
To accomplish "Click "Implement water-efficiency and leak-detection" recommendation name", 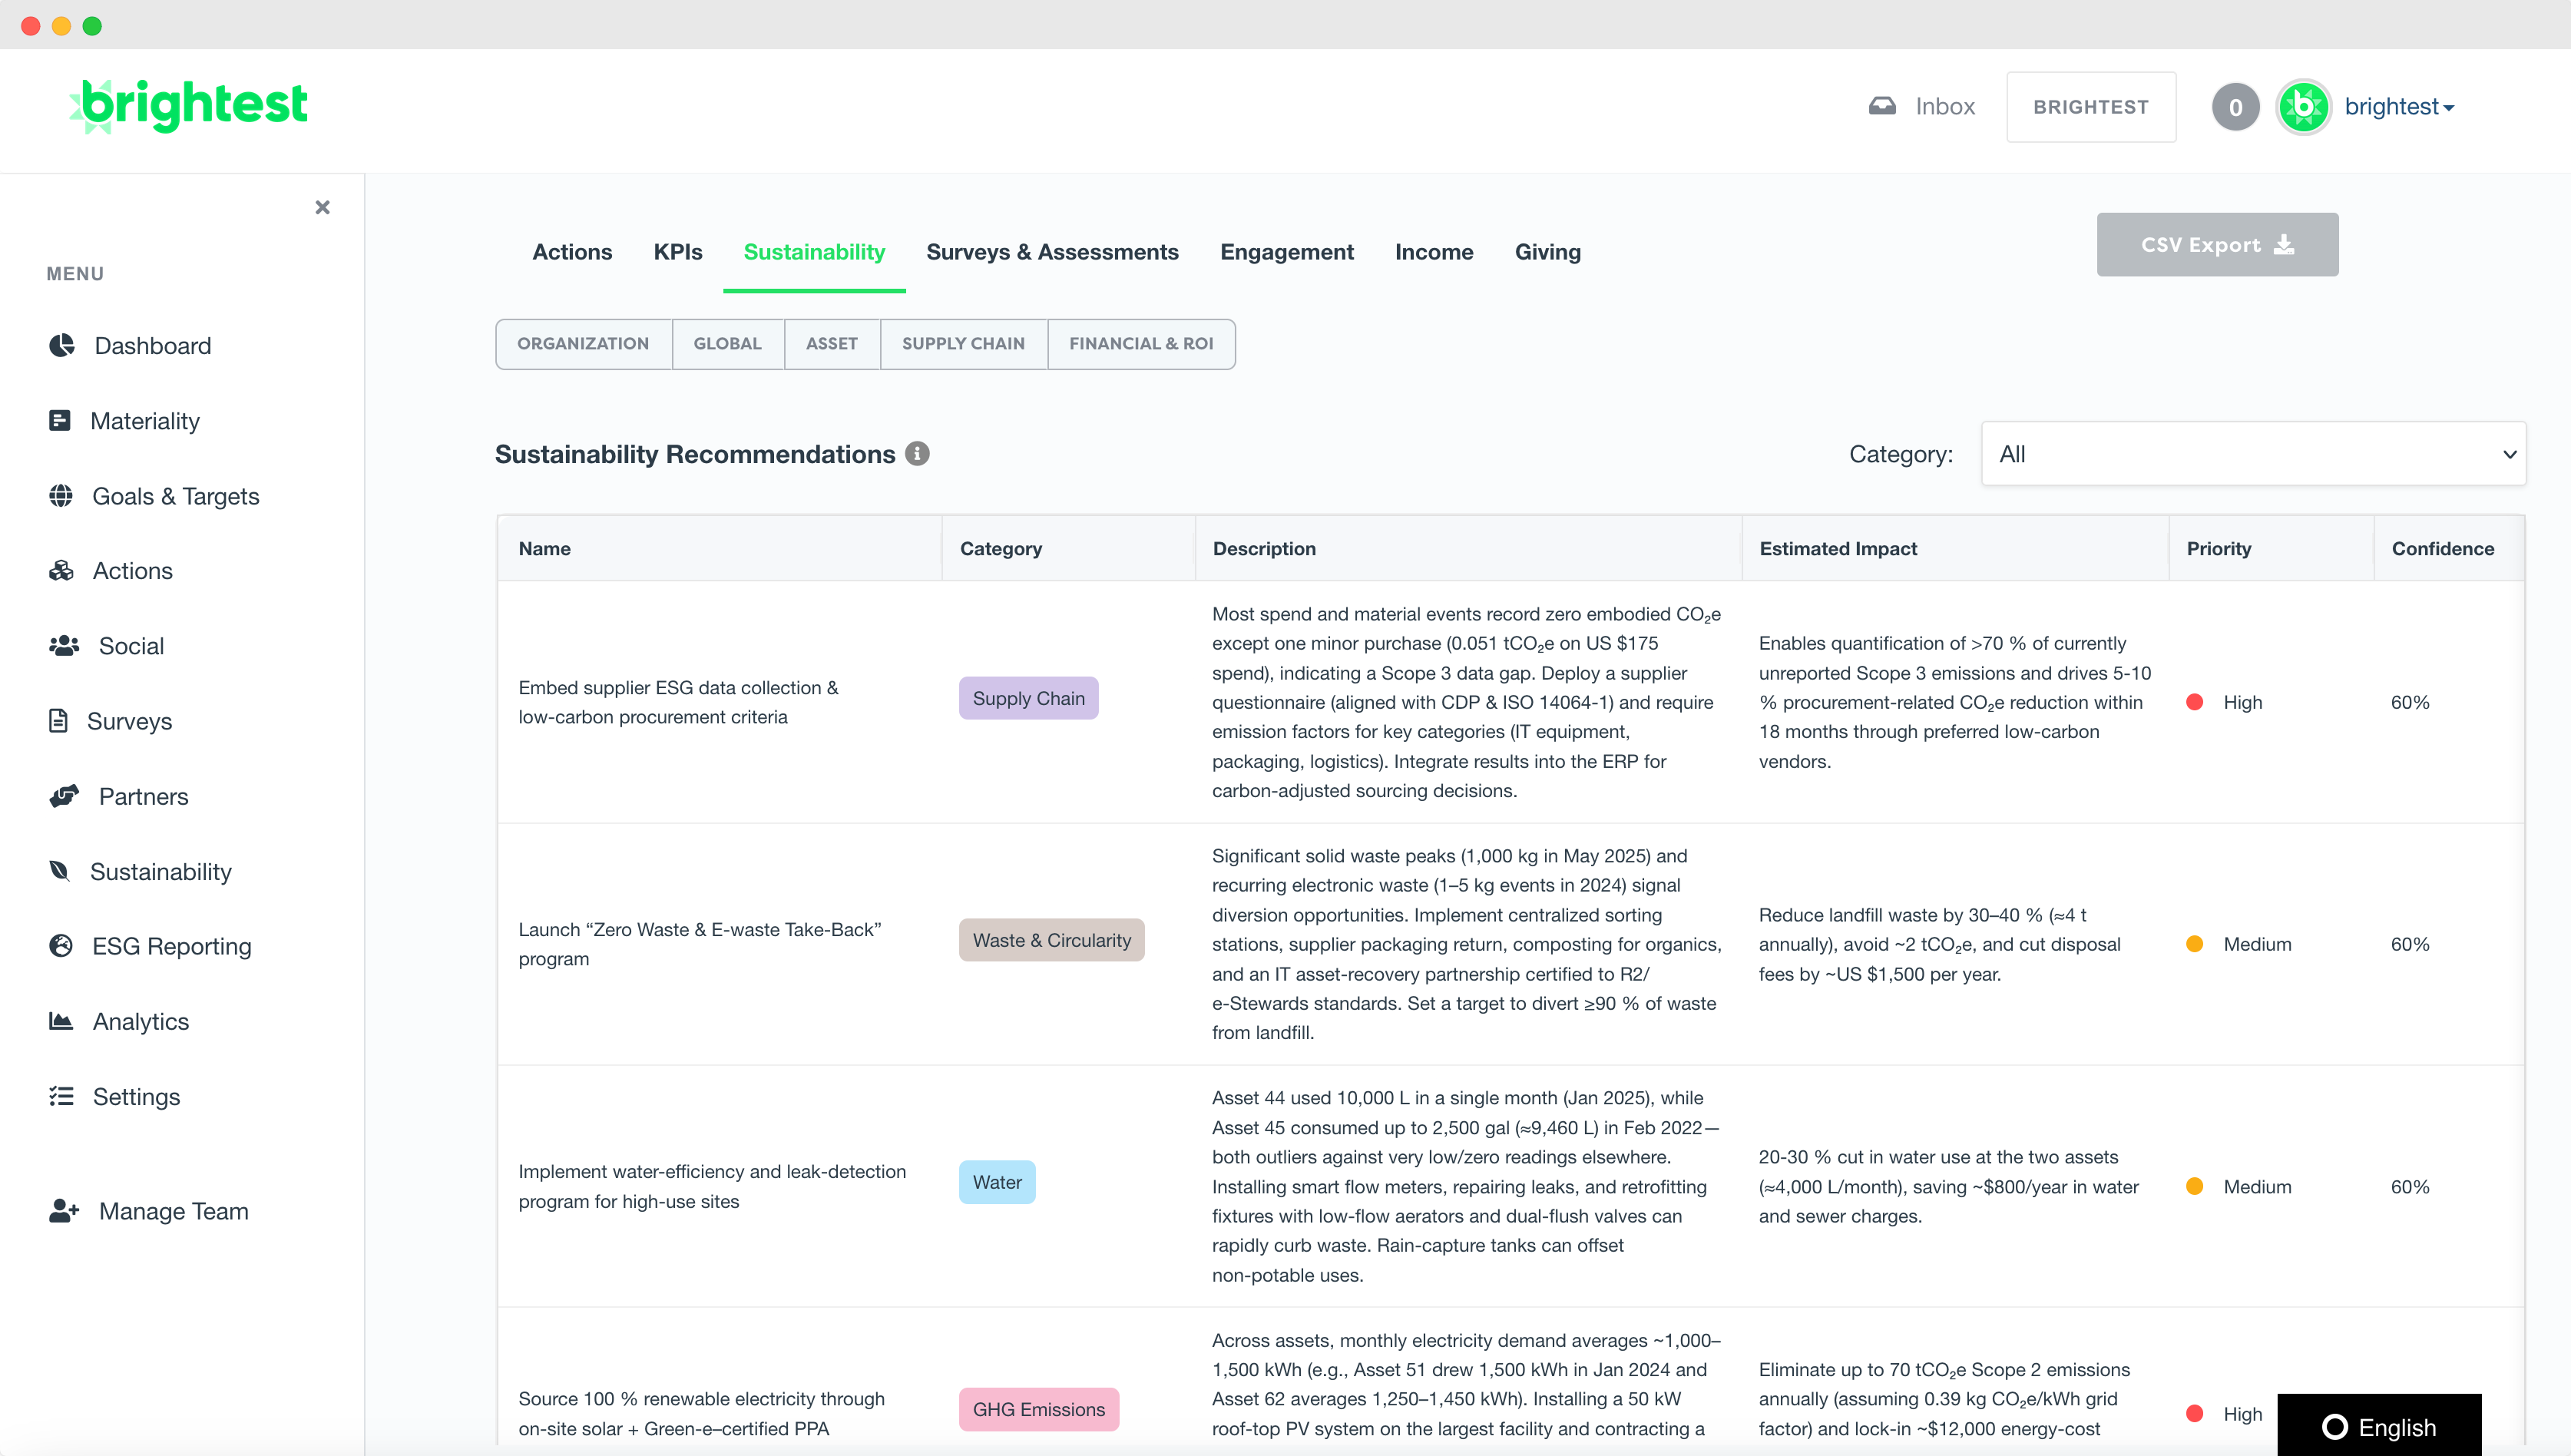I will point(712,1186).
